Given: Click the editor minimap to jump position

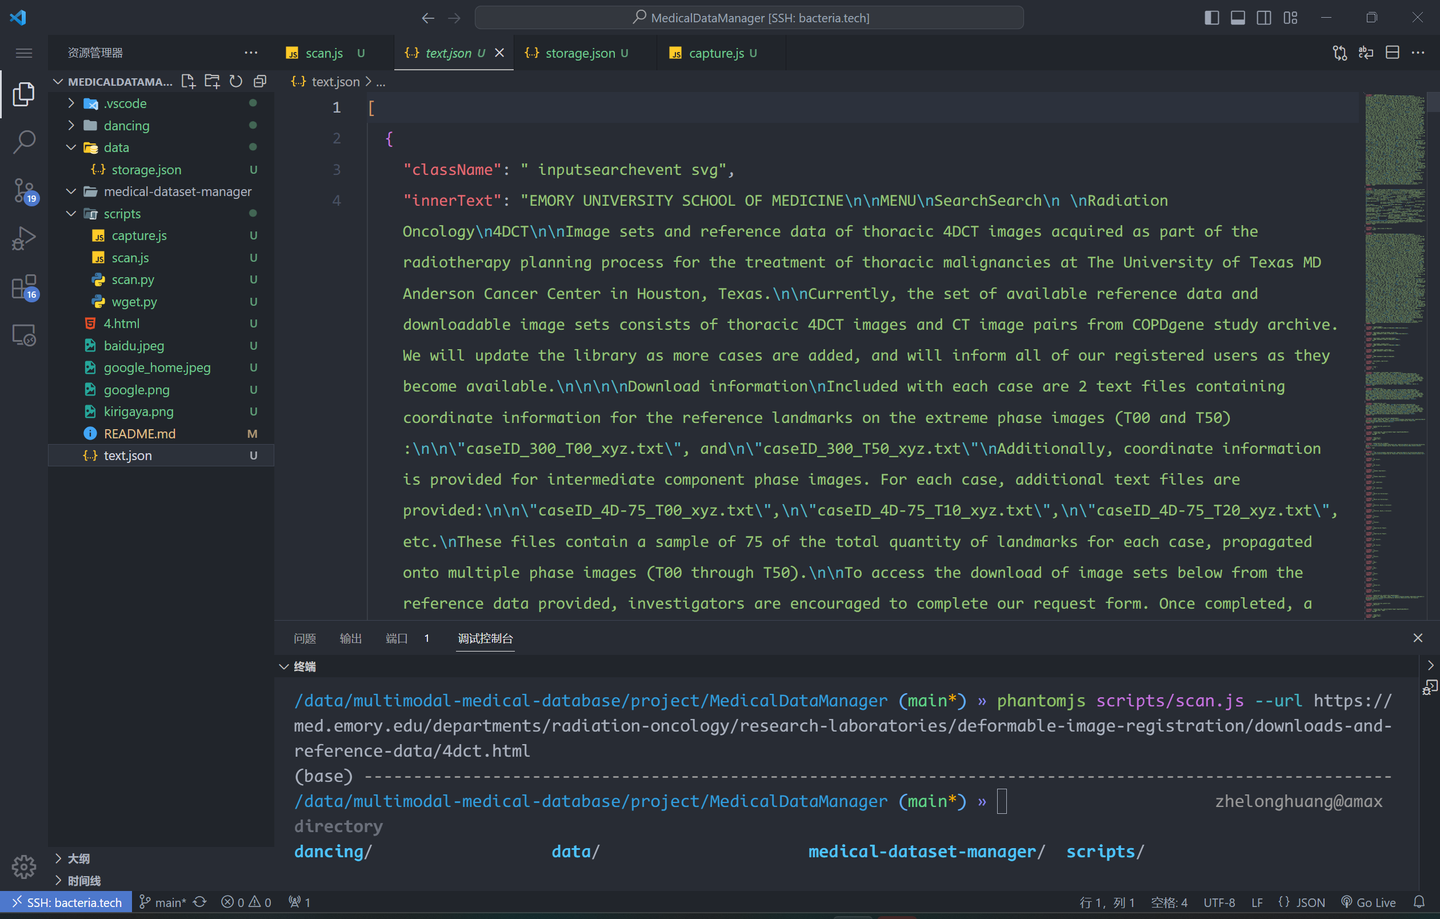Looking at the screenshot, I should point(1394,300).
